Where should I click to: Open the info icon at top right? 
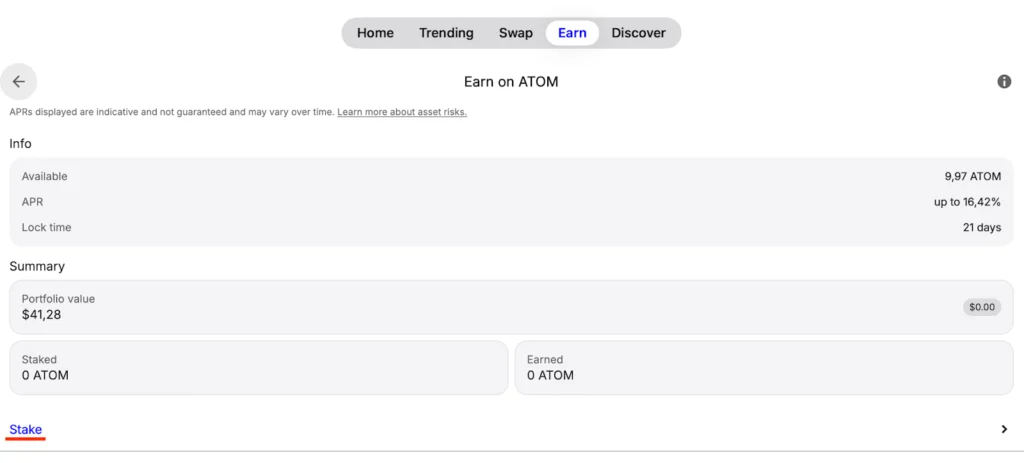click(x=1004, y=82)
